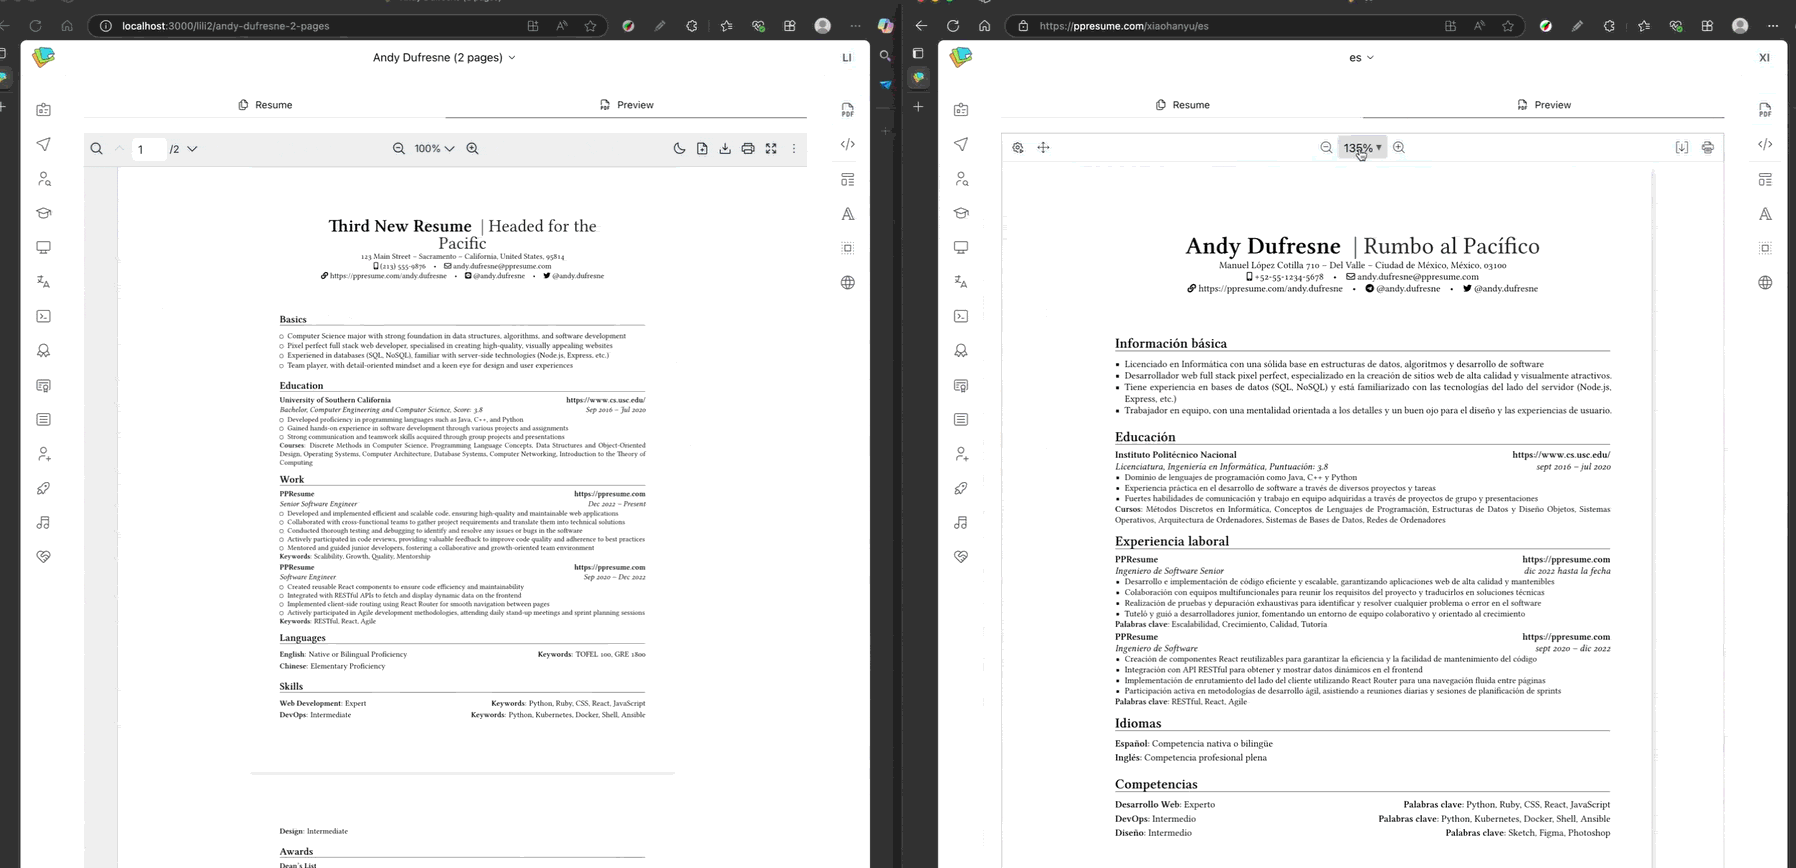Open Basics section icon in left window sidebar
Image resolution: width=1796 pixels, height=868 pixels.
point(43,110)
